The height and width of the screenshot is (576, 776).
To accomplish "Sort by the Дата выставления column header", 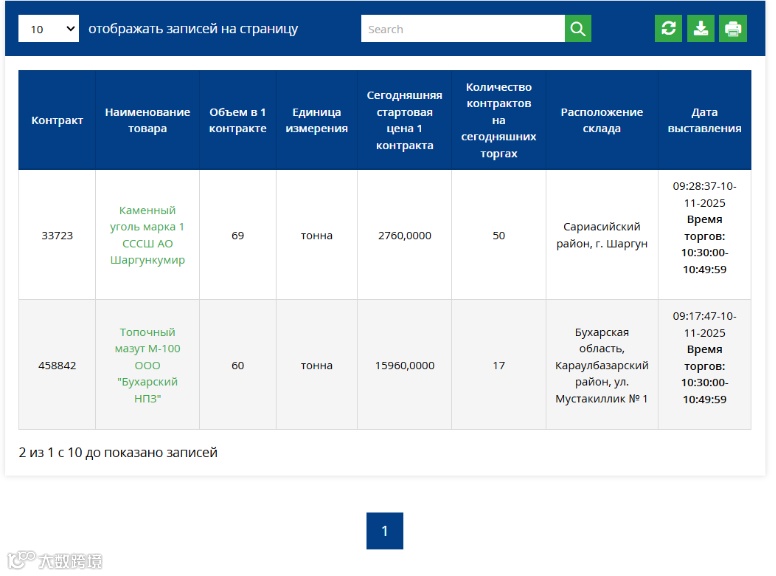I will [705, 120].
